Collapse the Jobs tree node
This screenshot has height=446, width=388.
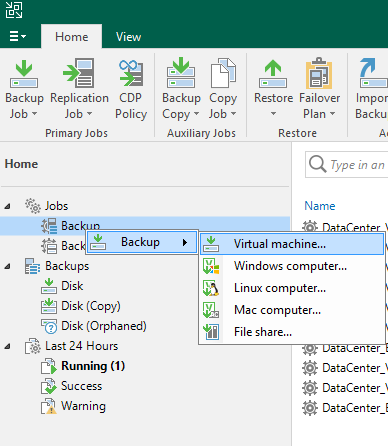[7, 206]
